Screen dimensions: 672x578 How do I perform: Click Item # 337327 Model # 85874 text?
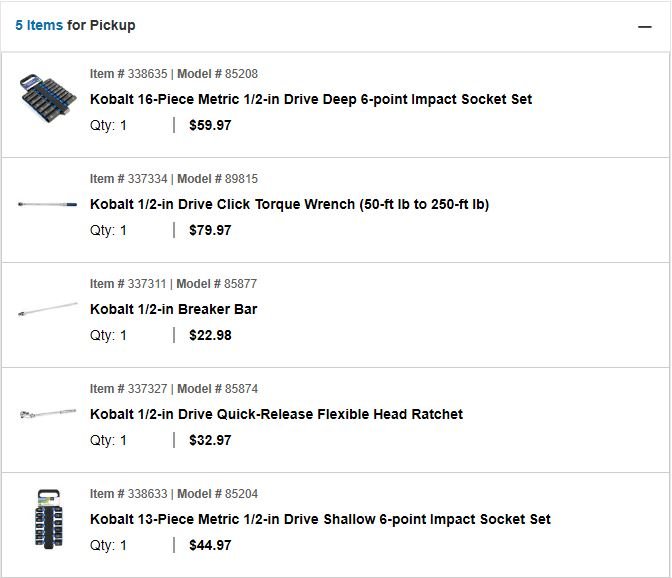click(174, 389)
